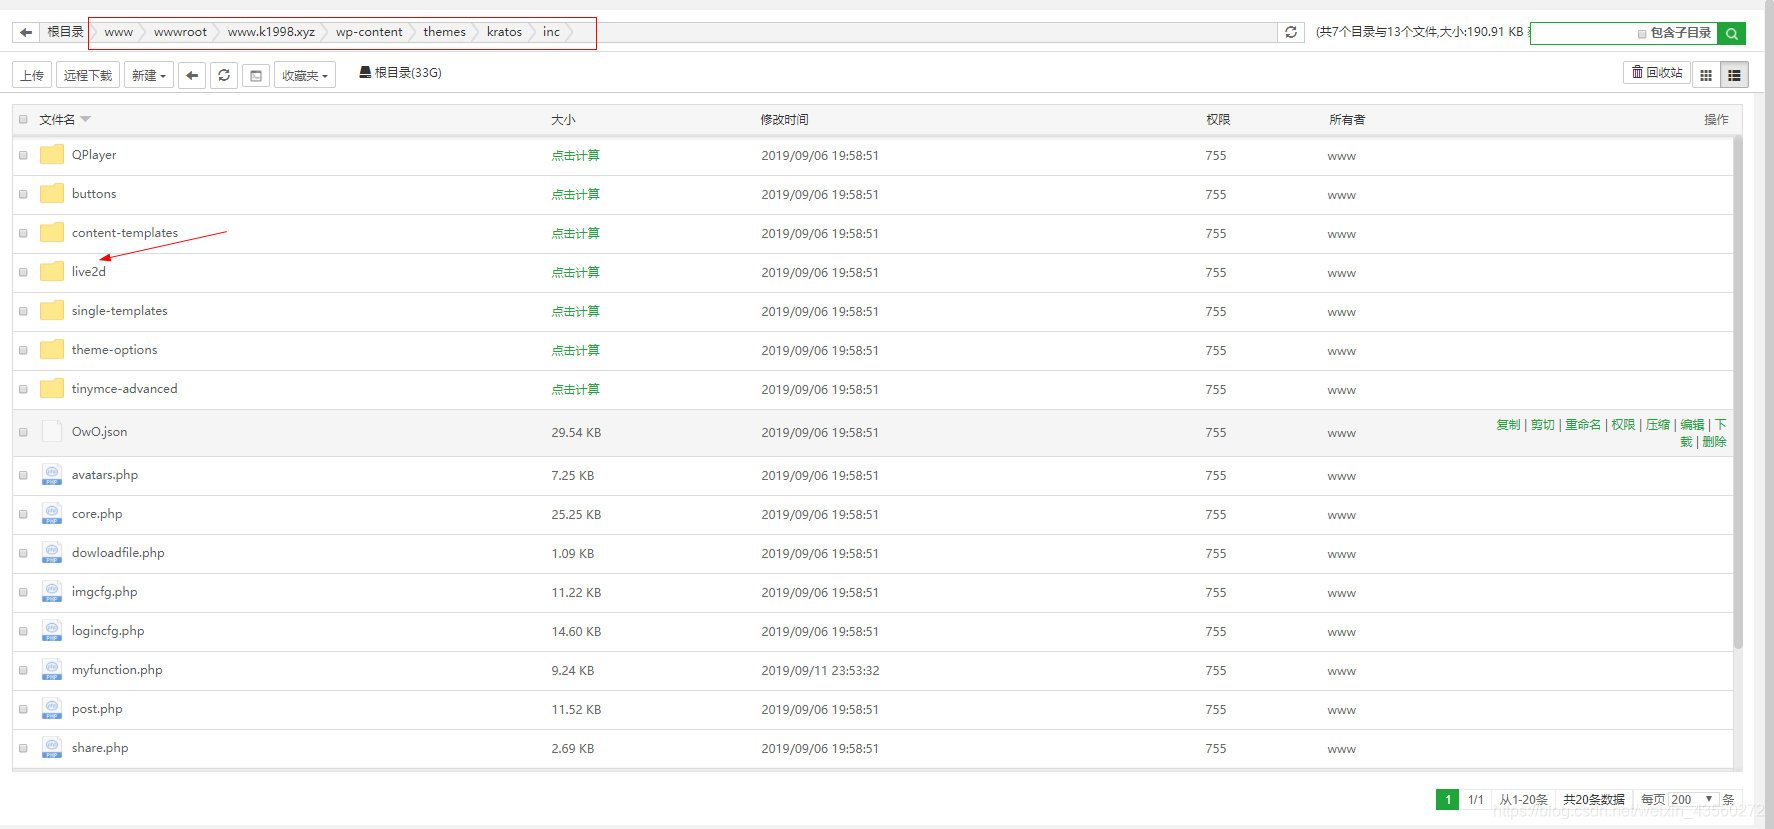Click the post.php file icon
This screenshot has width=1774, height=829.
tap(52, 709)
